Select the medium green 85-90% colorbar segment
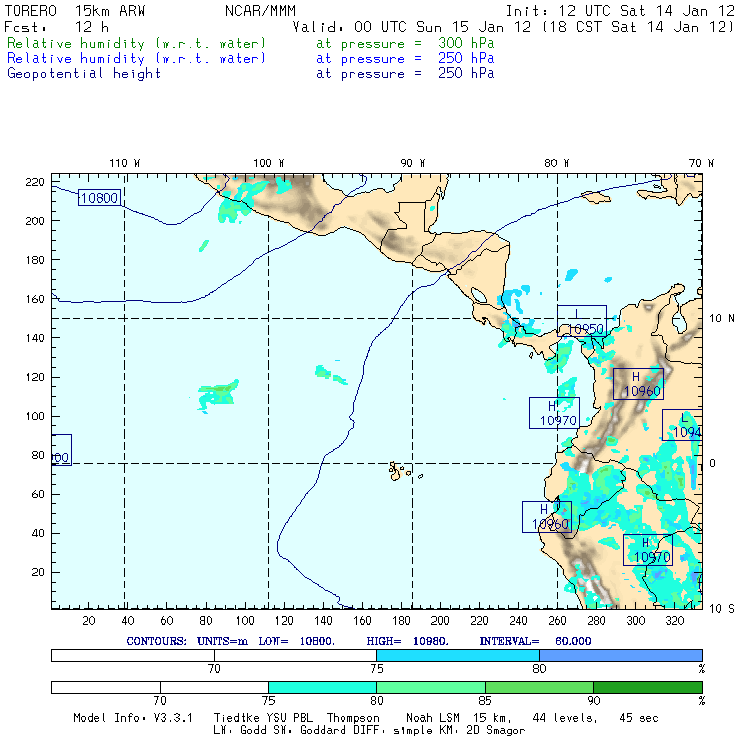 tap(539, 688)
